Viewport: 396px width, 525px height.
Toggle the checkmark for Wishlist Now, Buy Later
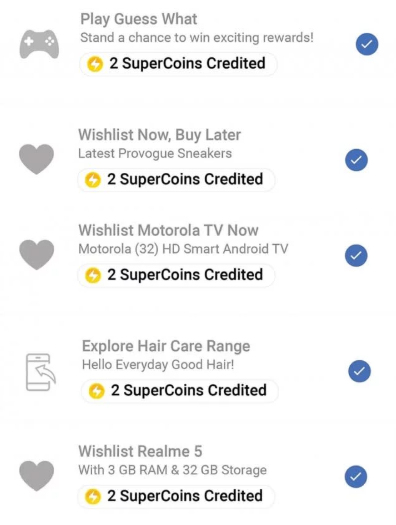[356, 160]
